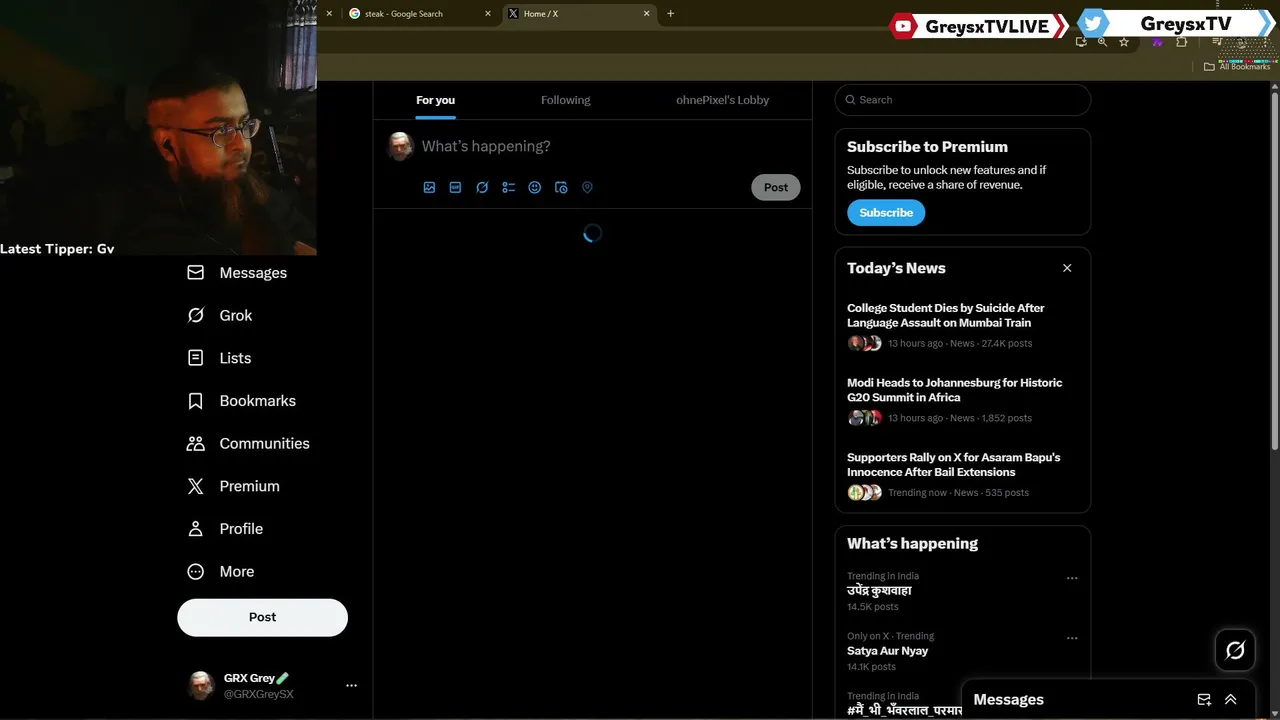Add a GIF to the post

pos(455,187)
